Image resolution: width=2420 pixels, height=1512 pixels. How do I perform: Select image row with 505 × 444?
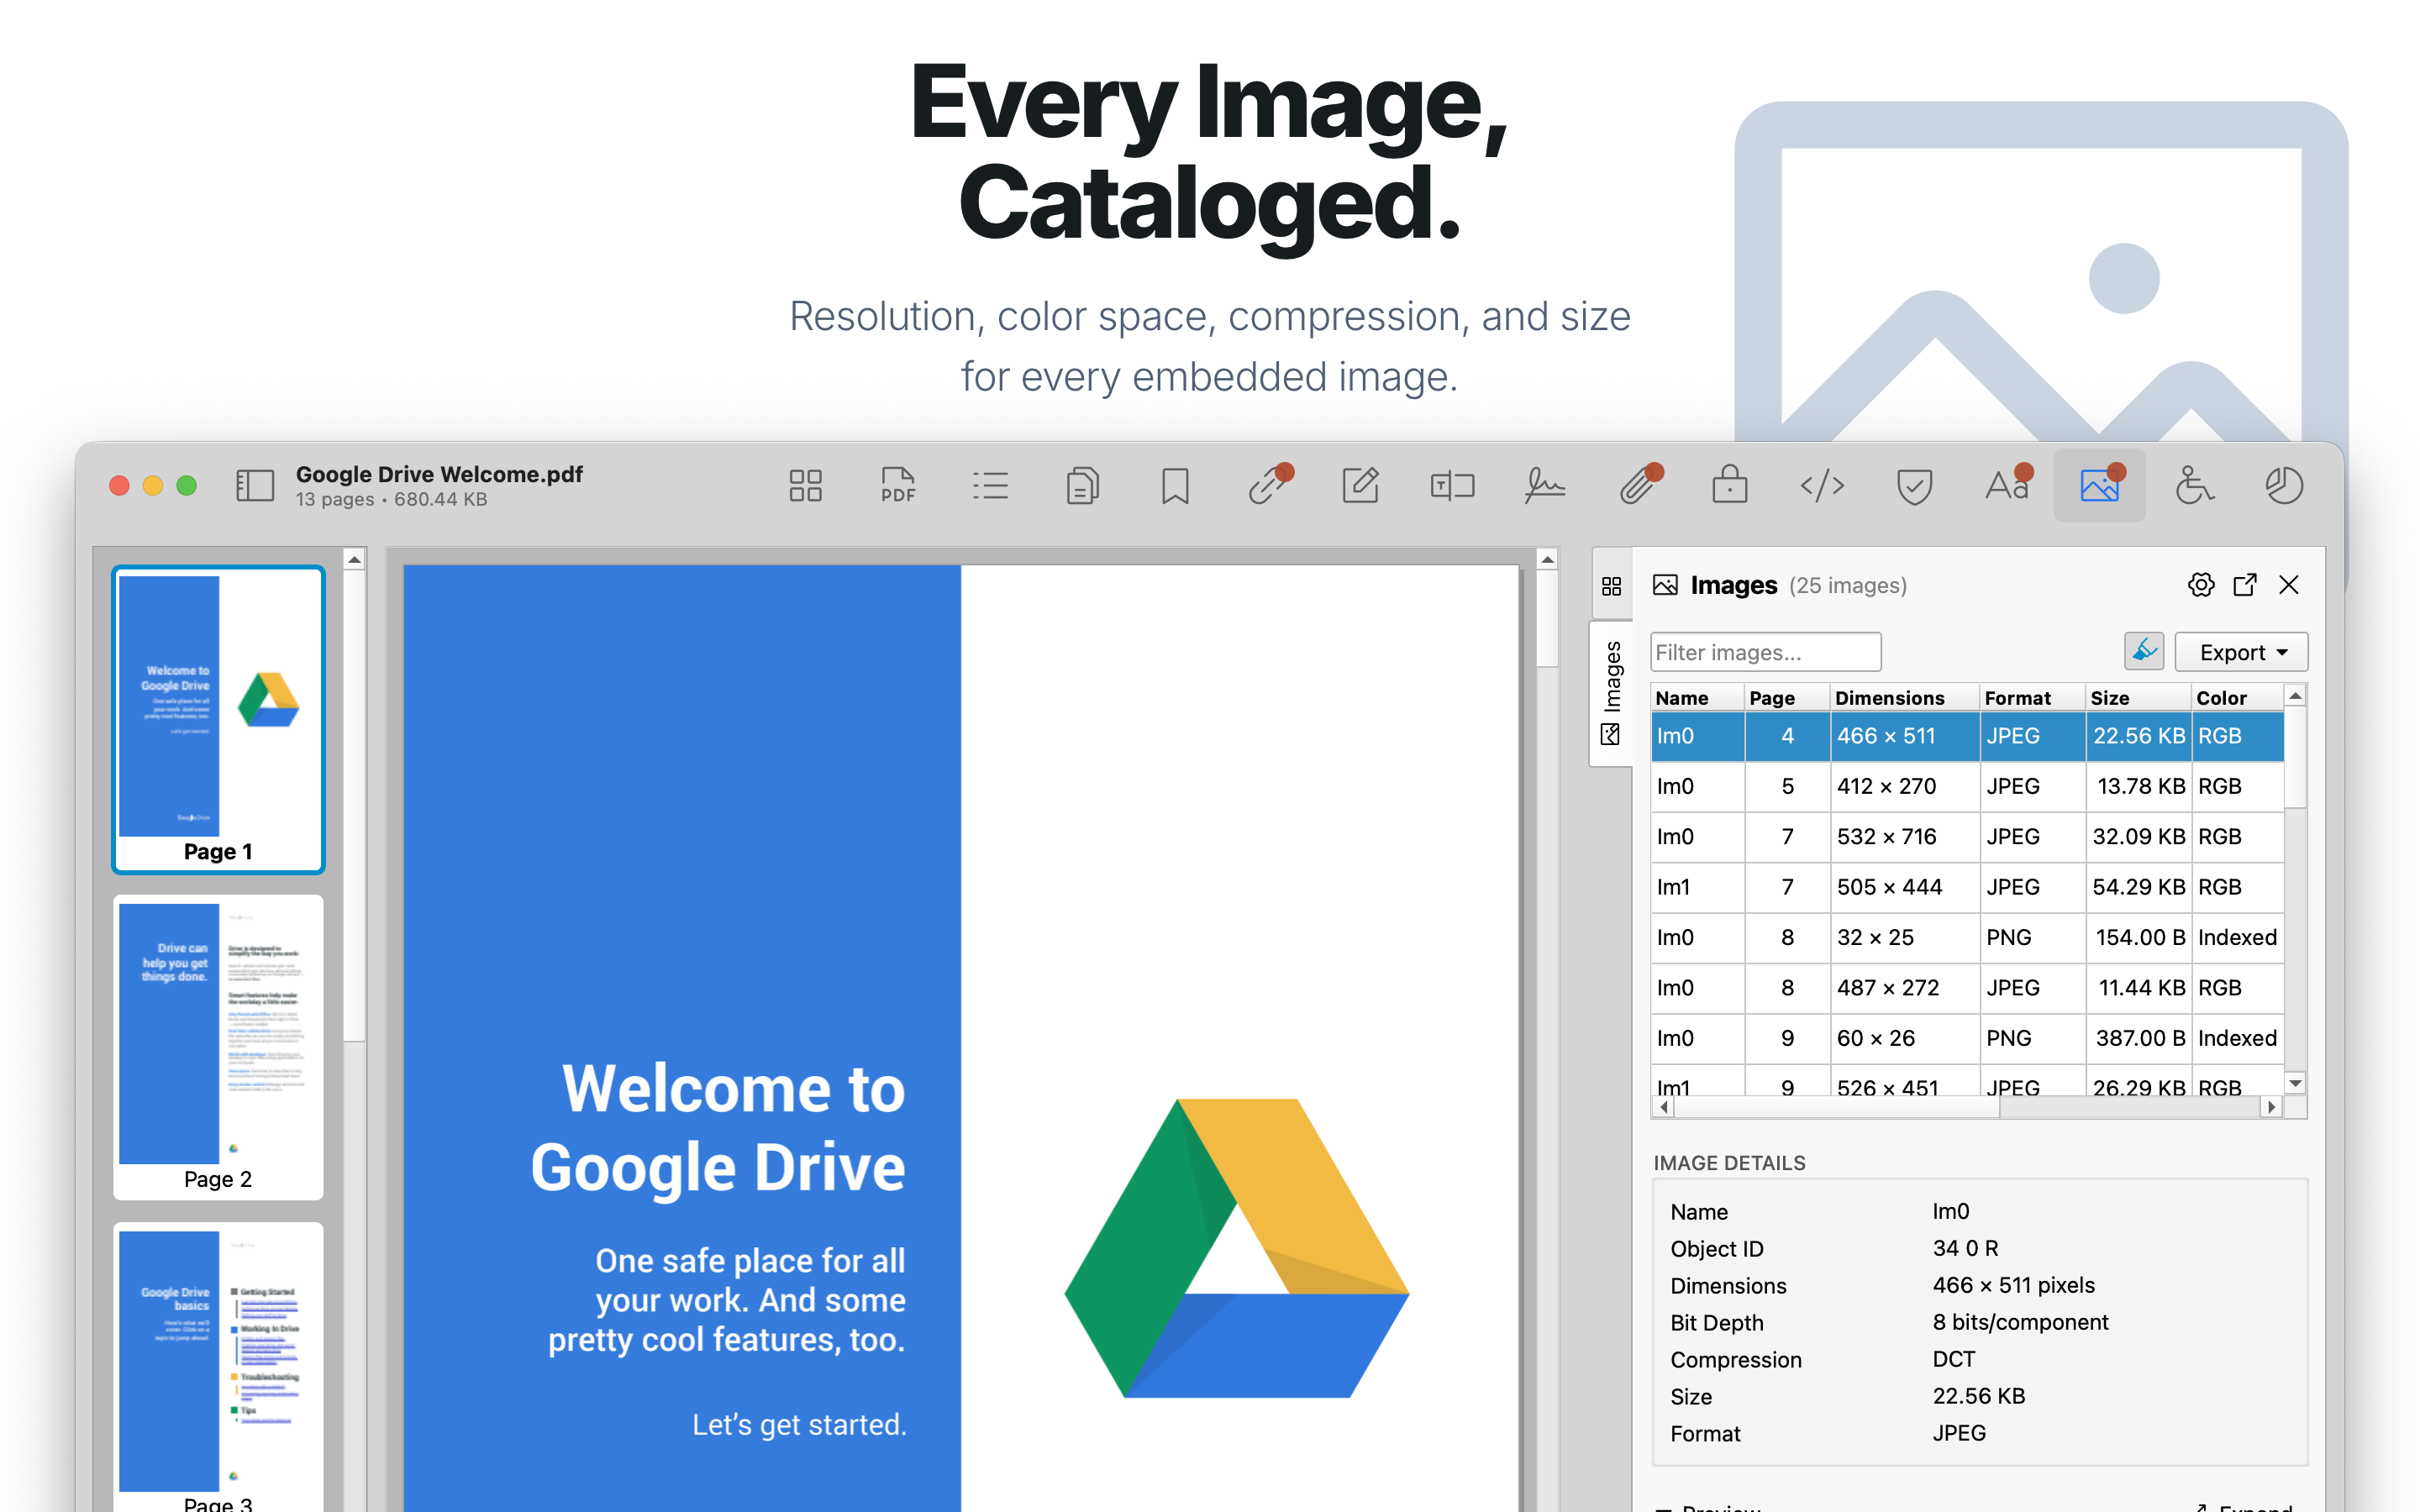pos(1967,887)
